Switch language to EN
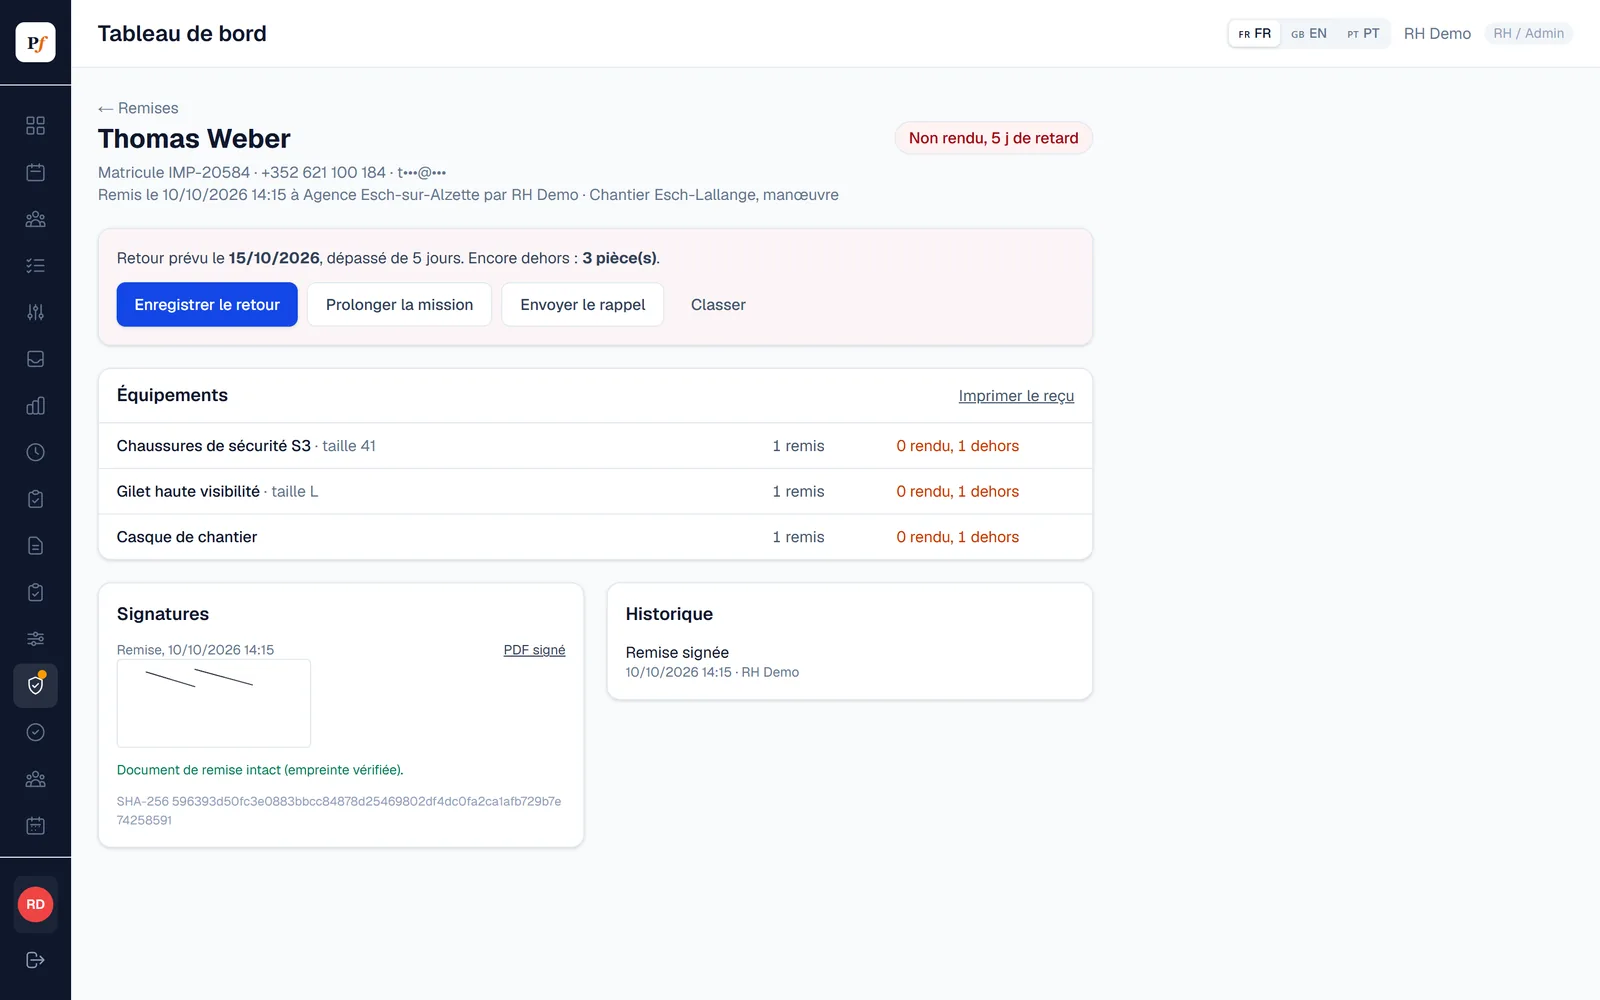 pyautogui.click(x=1308, y=34)
